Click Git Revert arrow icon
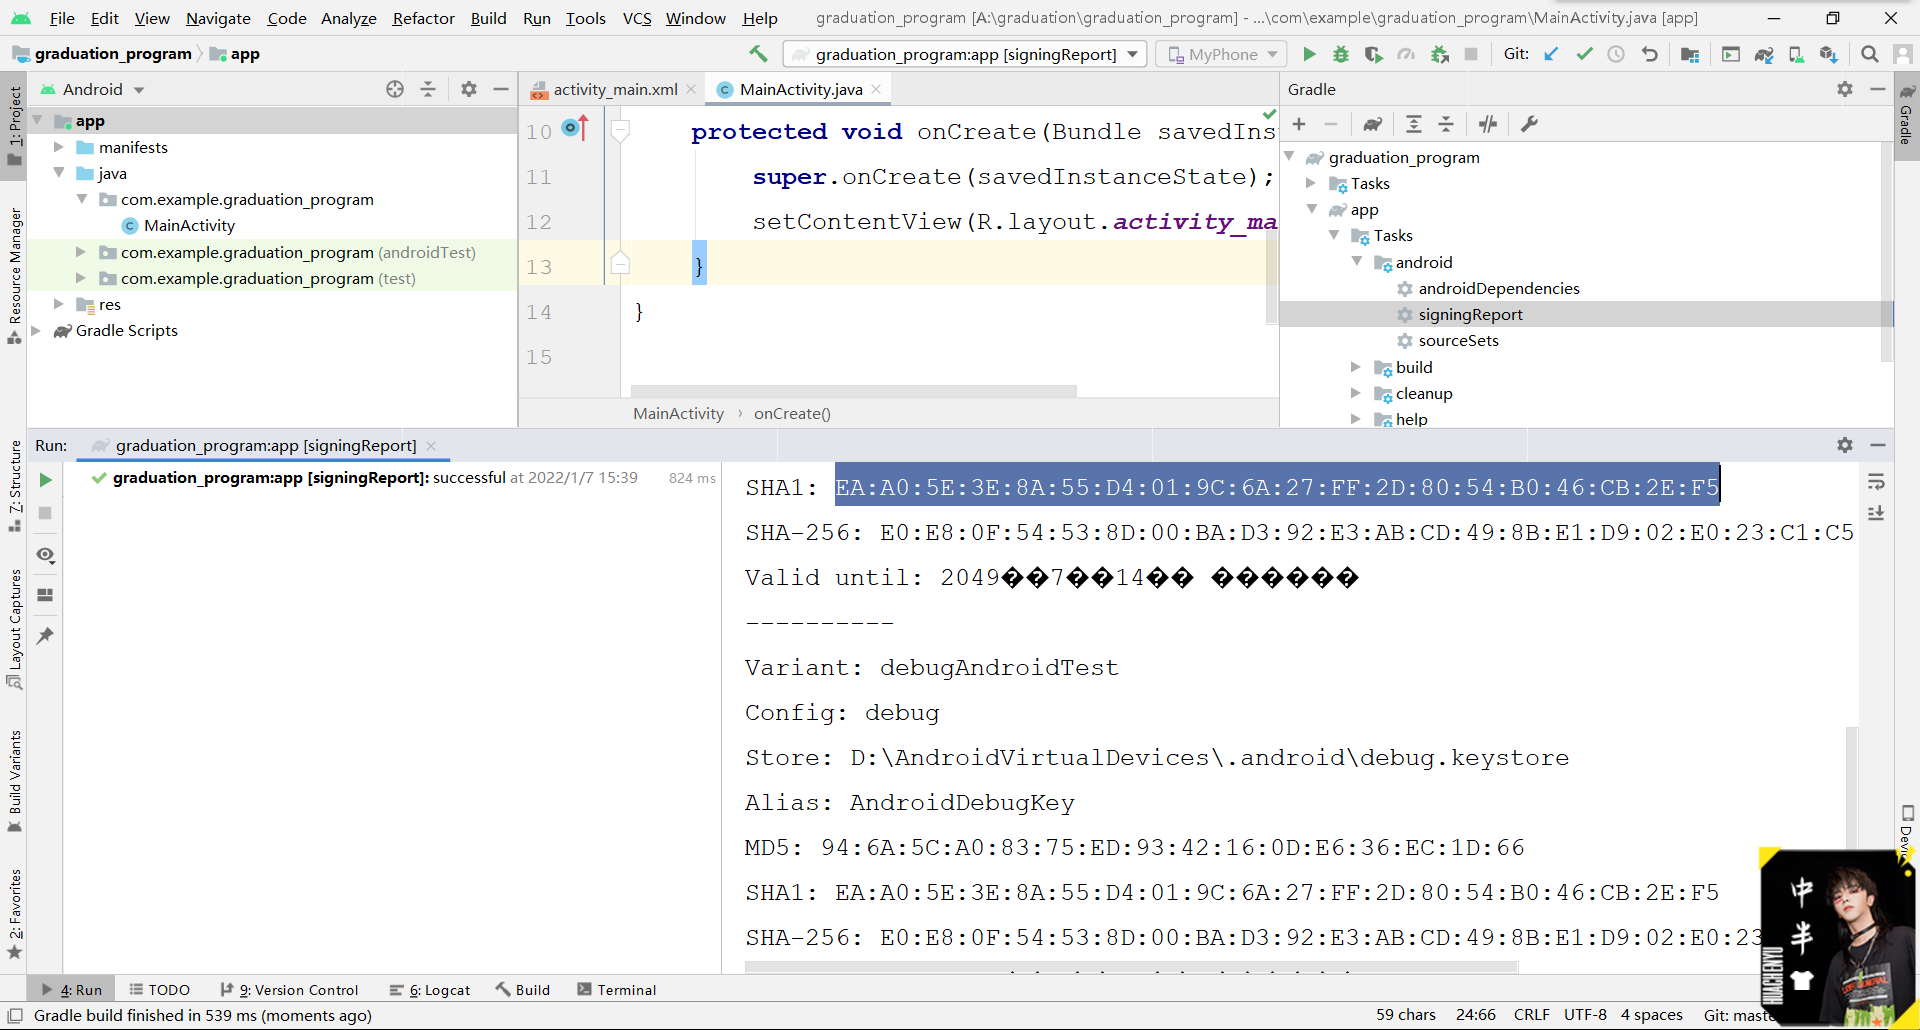This screenshot has height=1030, width=1920. pyautogui.click(x=1650, y=54)
